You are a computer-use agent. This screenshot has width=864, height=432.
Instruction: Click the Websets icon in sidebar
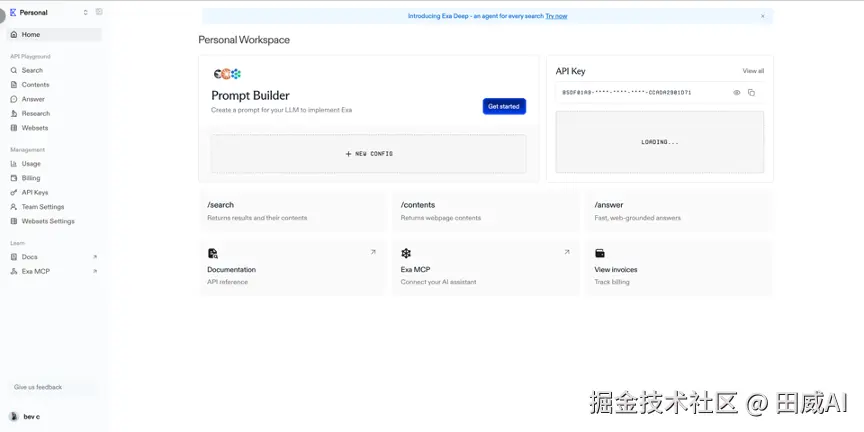point(14,128)
